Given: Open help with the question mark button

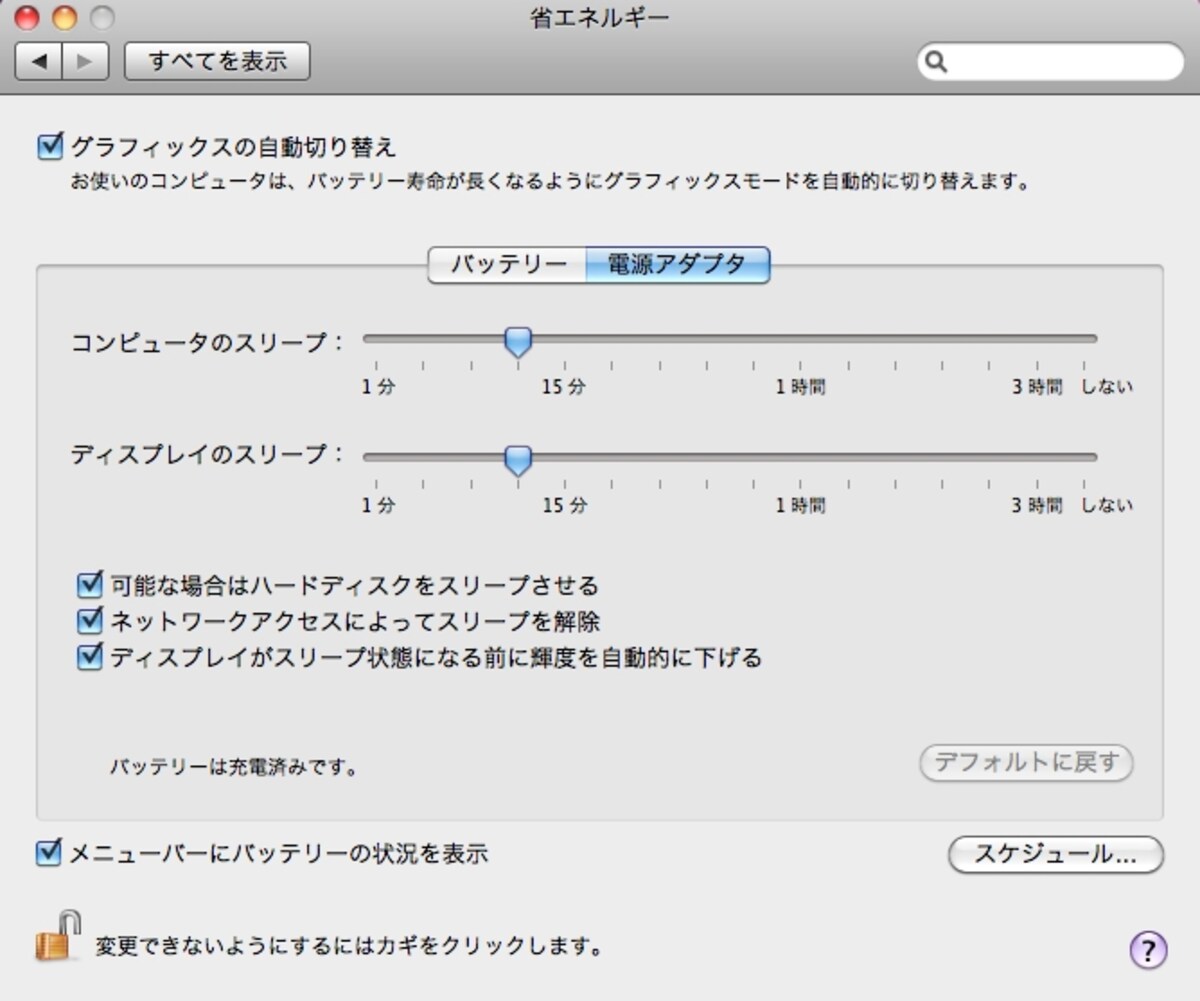Looking at the screenshot, I should [x=1148, y=948].
